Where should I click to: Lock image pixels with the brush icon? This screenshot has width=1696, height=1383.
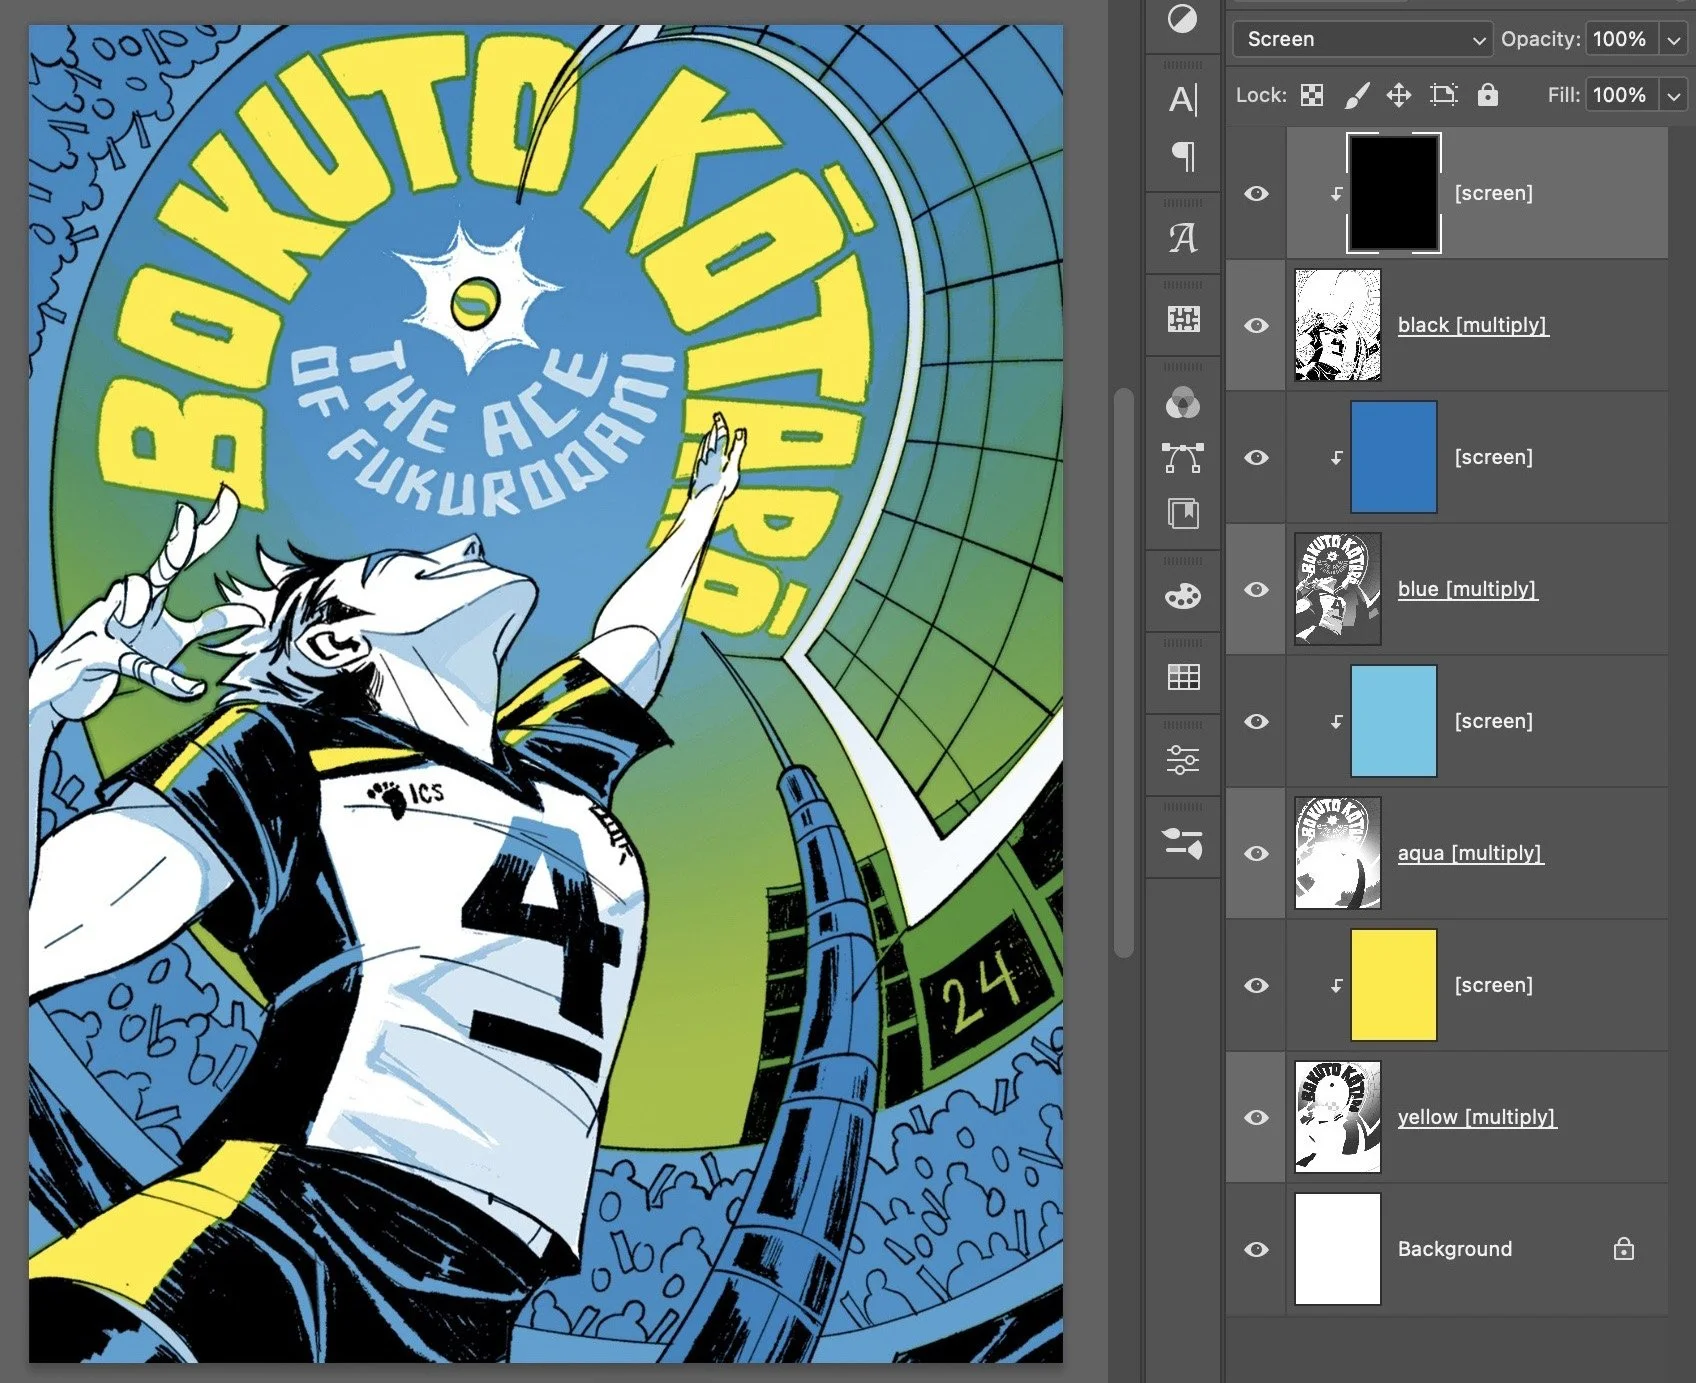click(x=1357, y=95)
